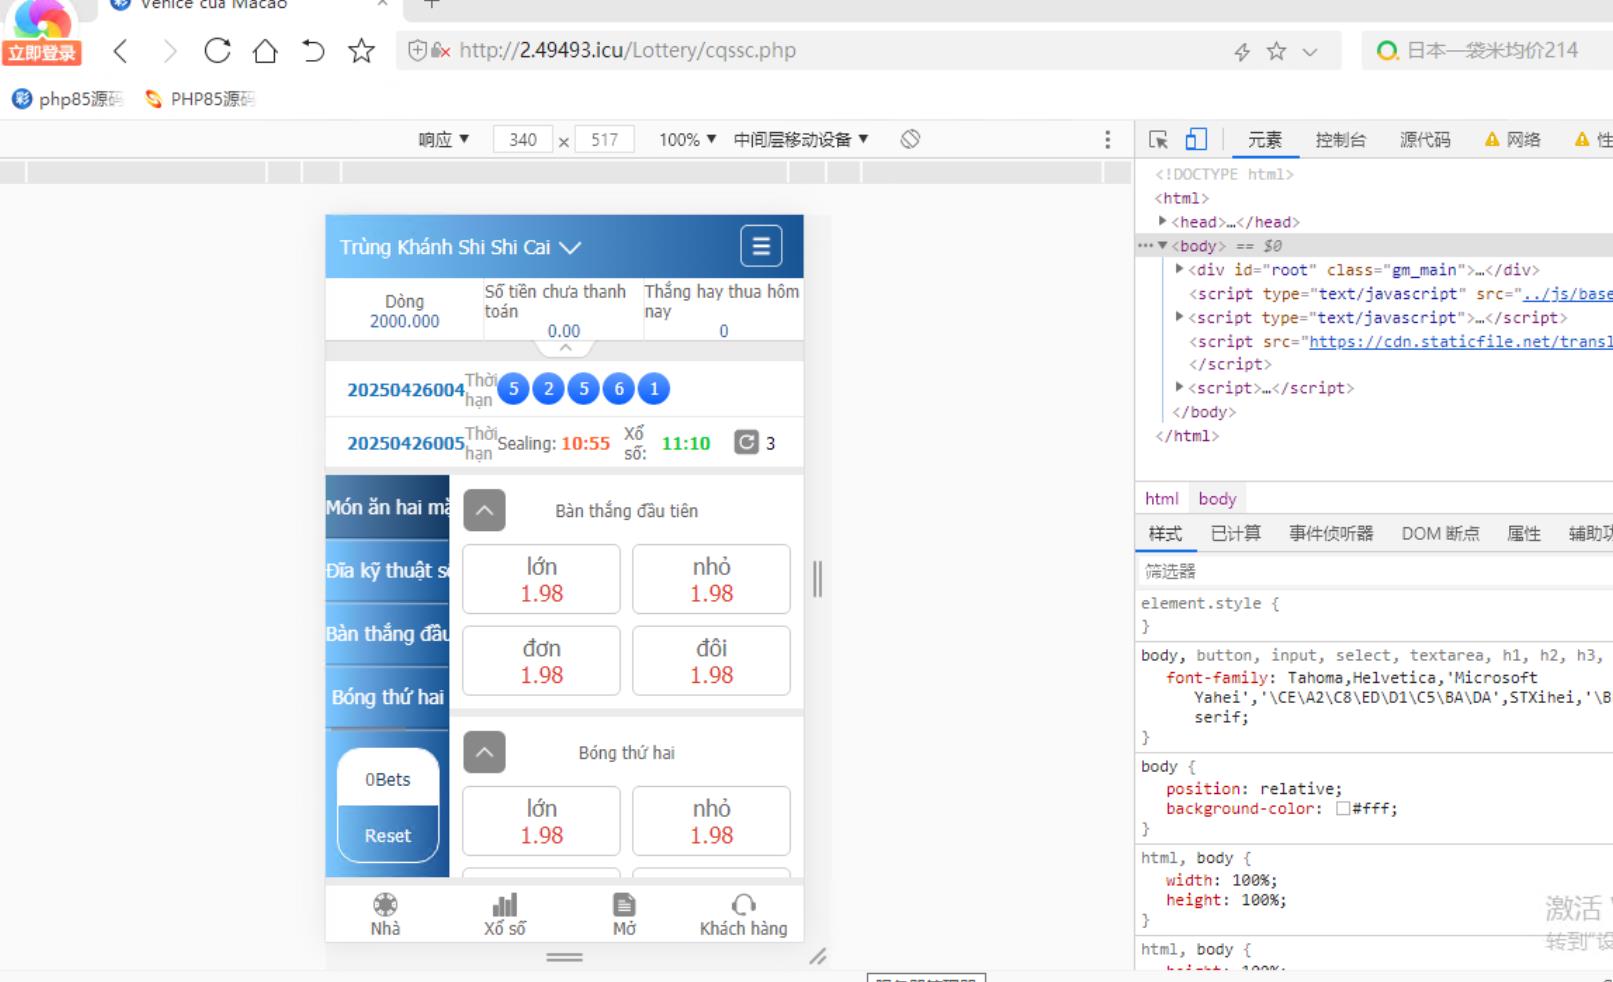The height and width of the screenshot is (982, 1613).
Task: Click the viewport width input field
Action: point(522,140)
